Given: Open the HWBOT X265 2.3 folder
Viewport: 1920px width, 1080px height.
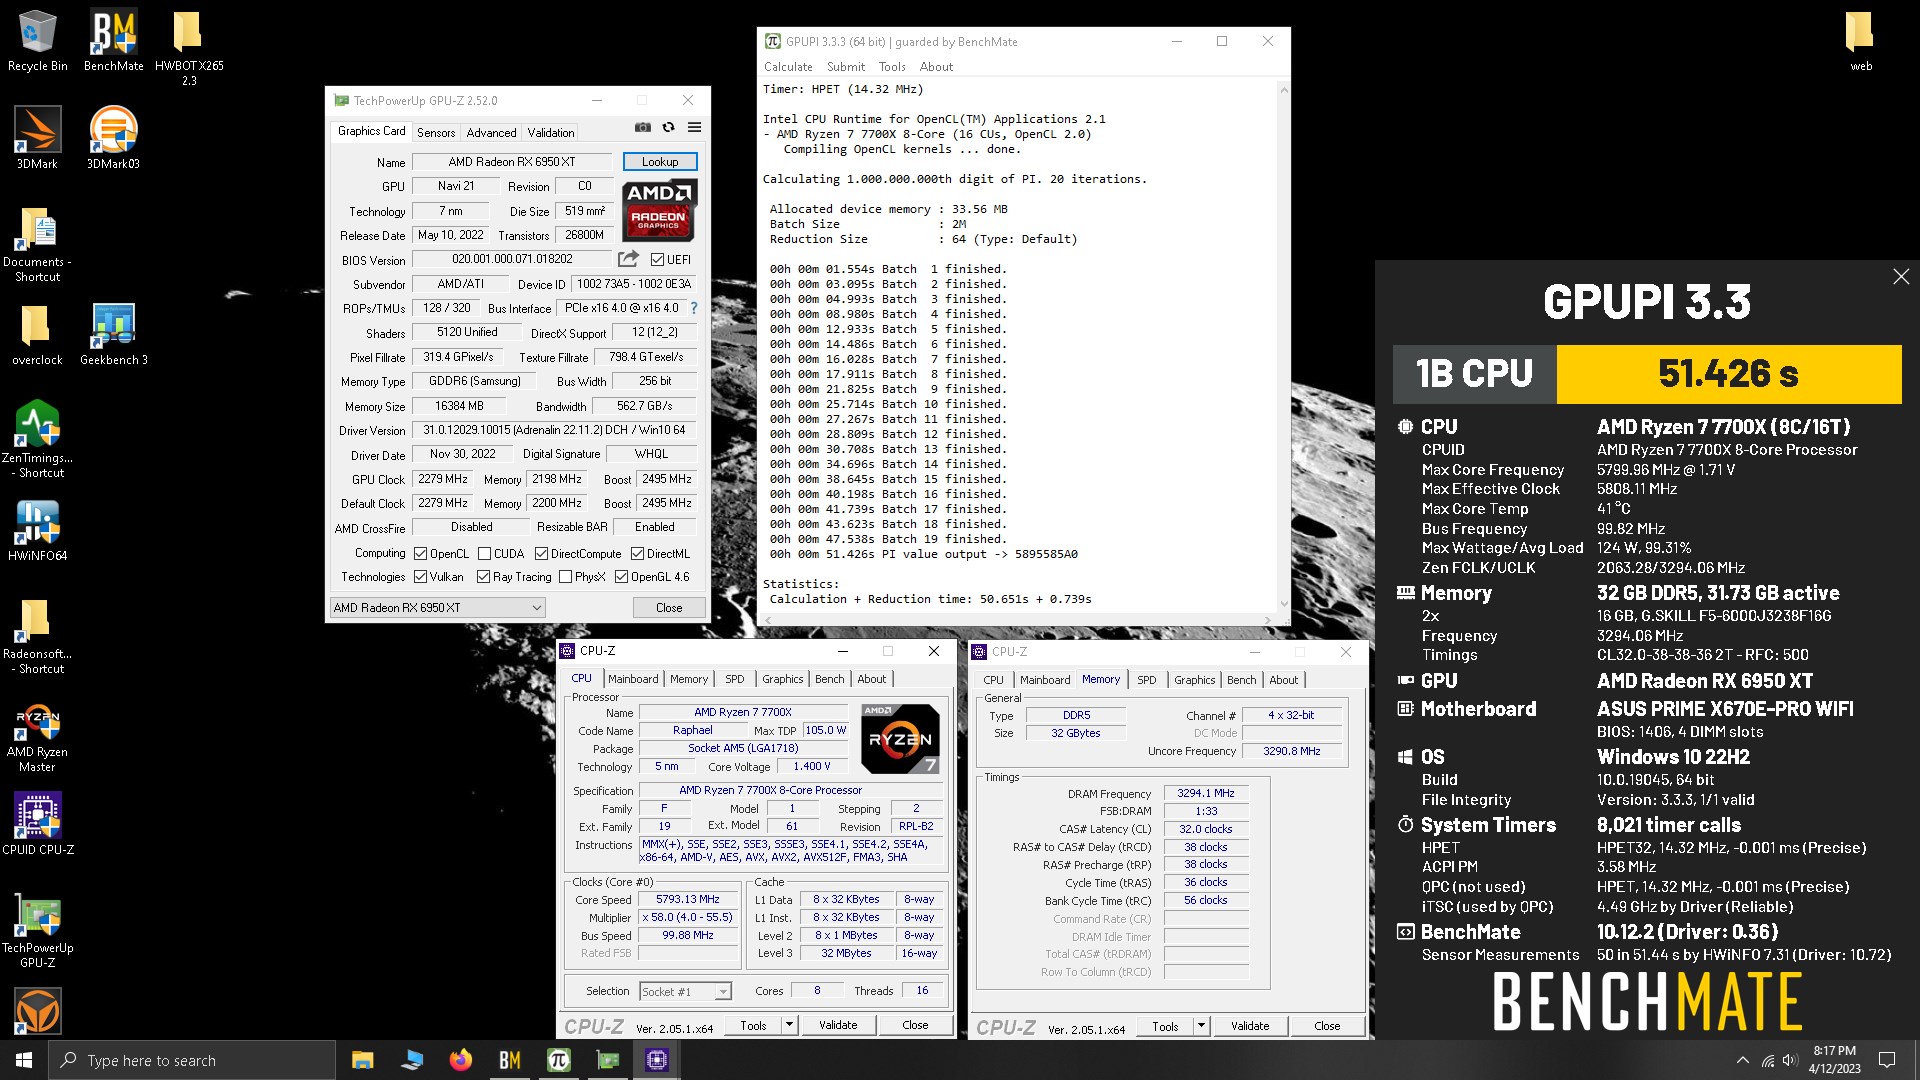Looking at the screenshot, I should pos(189,48).
